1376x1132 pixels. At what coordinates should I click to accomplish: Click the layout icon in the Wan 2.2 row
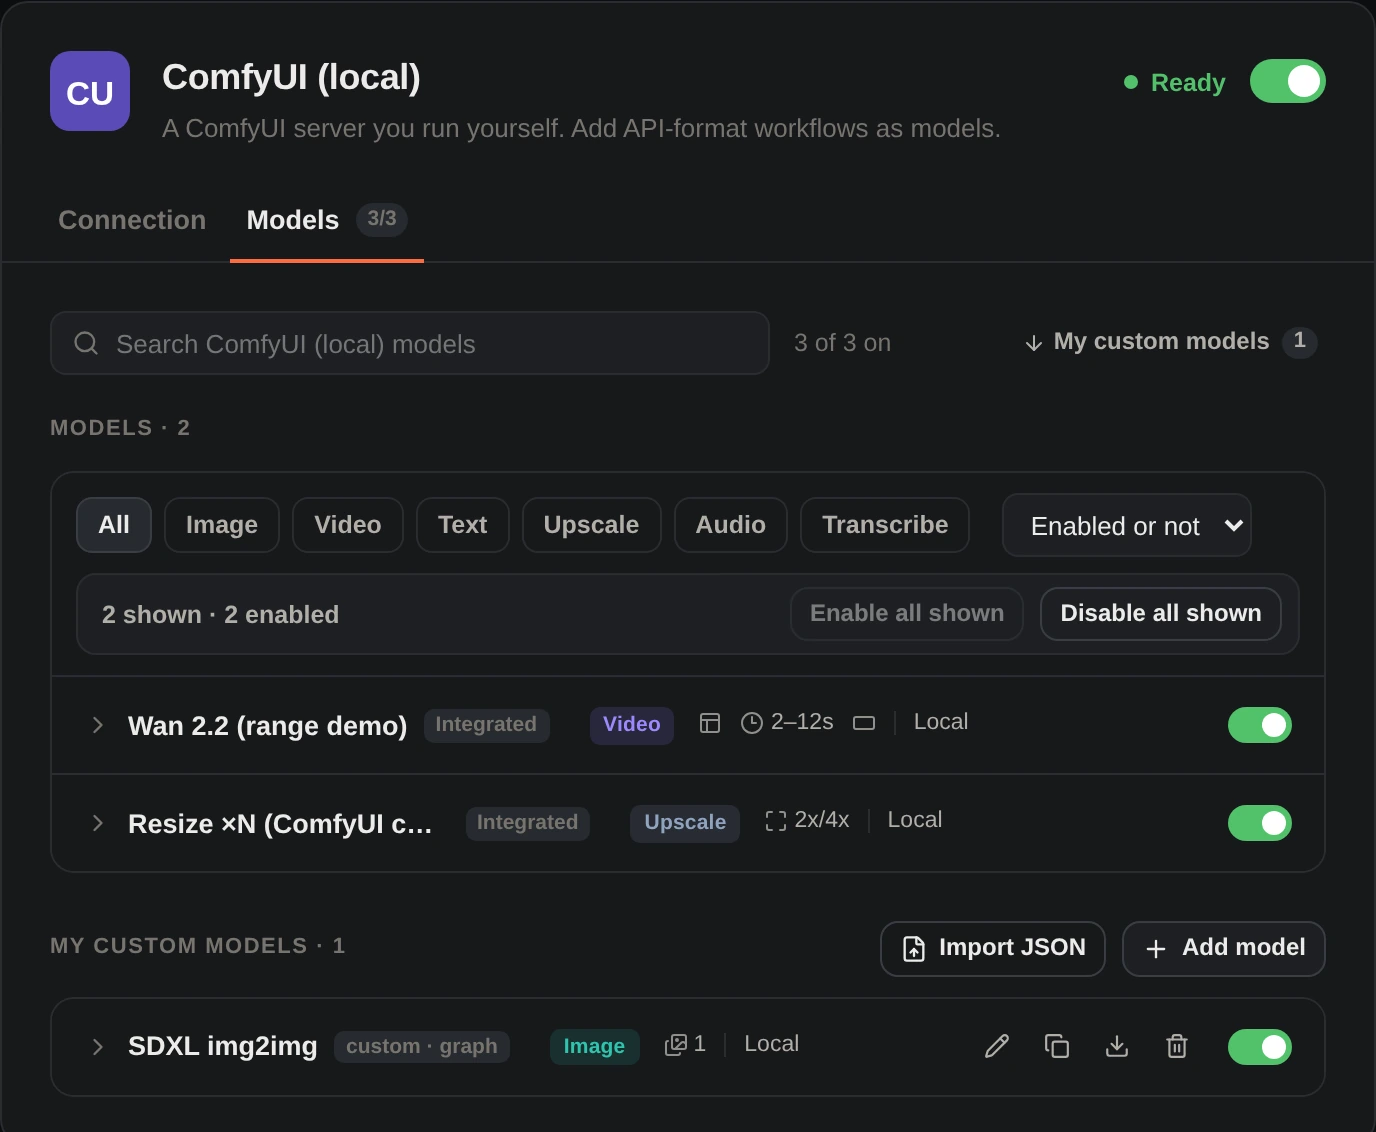click(x=710, y=723)
